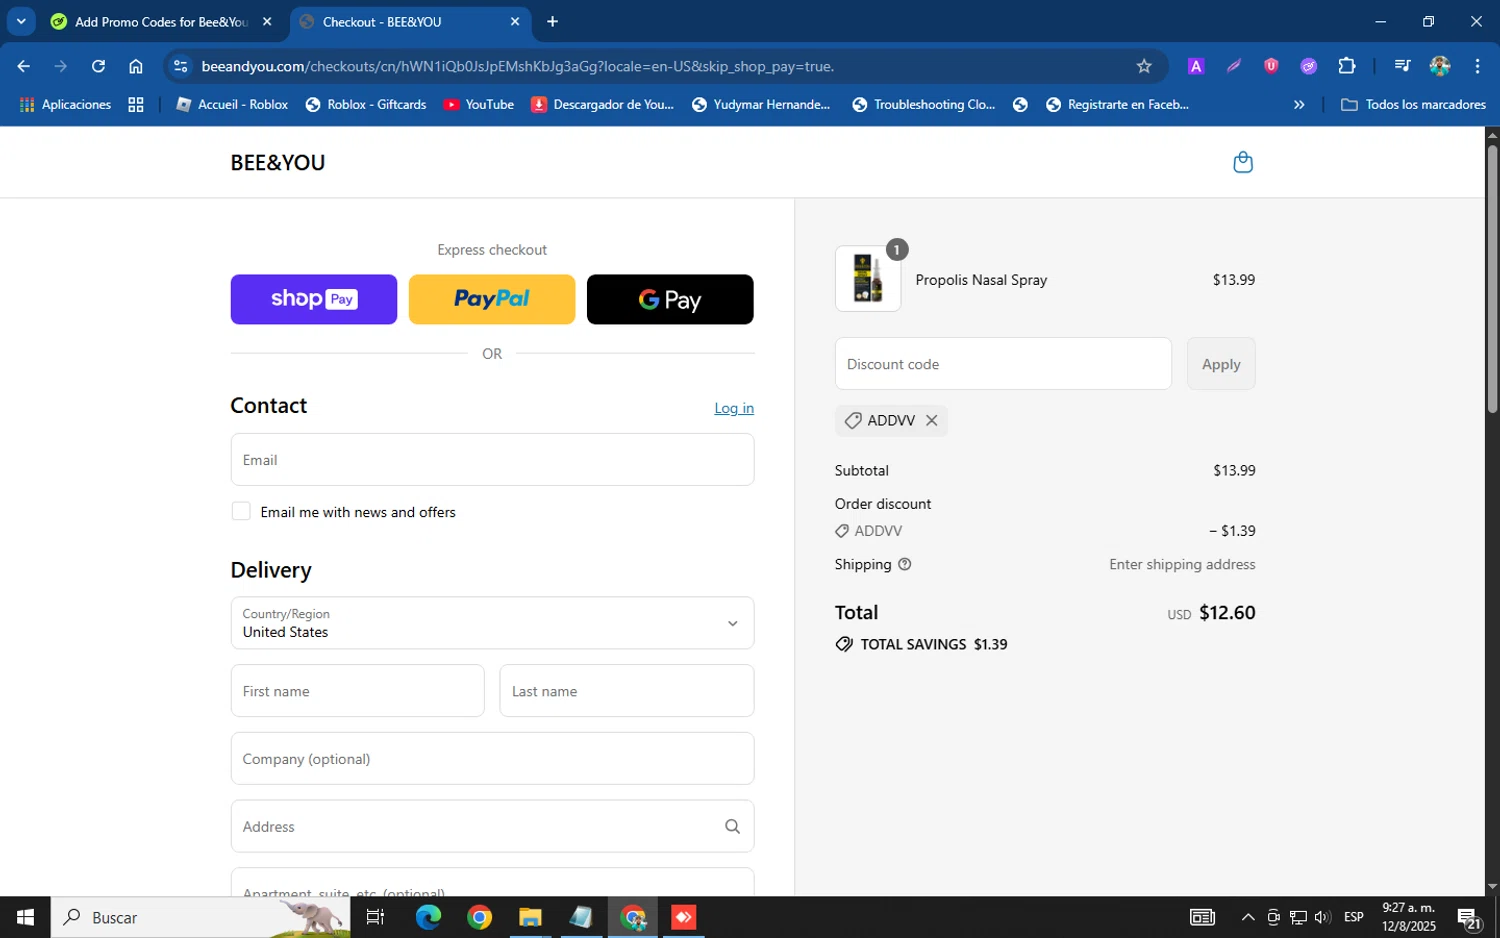This screenshot has width=1500, height=938.
Task: Open the media control icon in toolbar
Action: point(1402,66)
